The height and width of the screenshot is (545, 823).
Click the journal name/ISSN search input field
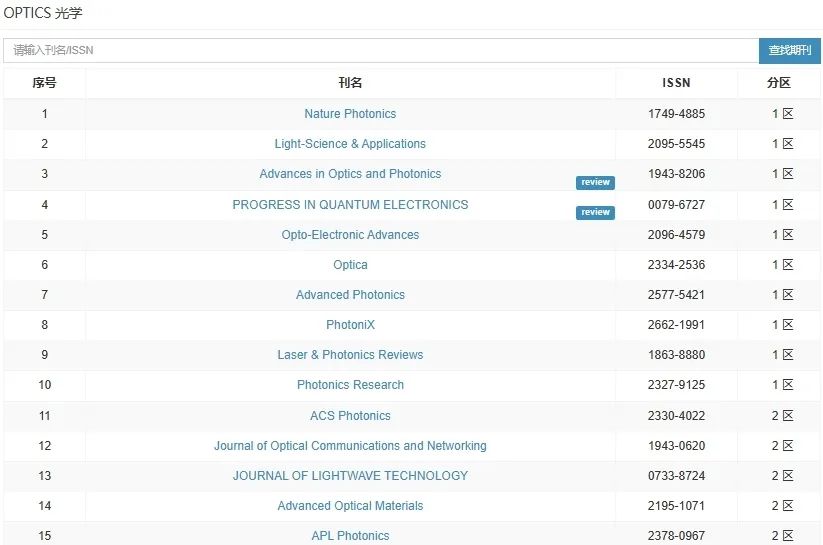tap(381, 50)
